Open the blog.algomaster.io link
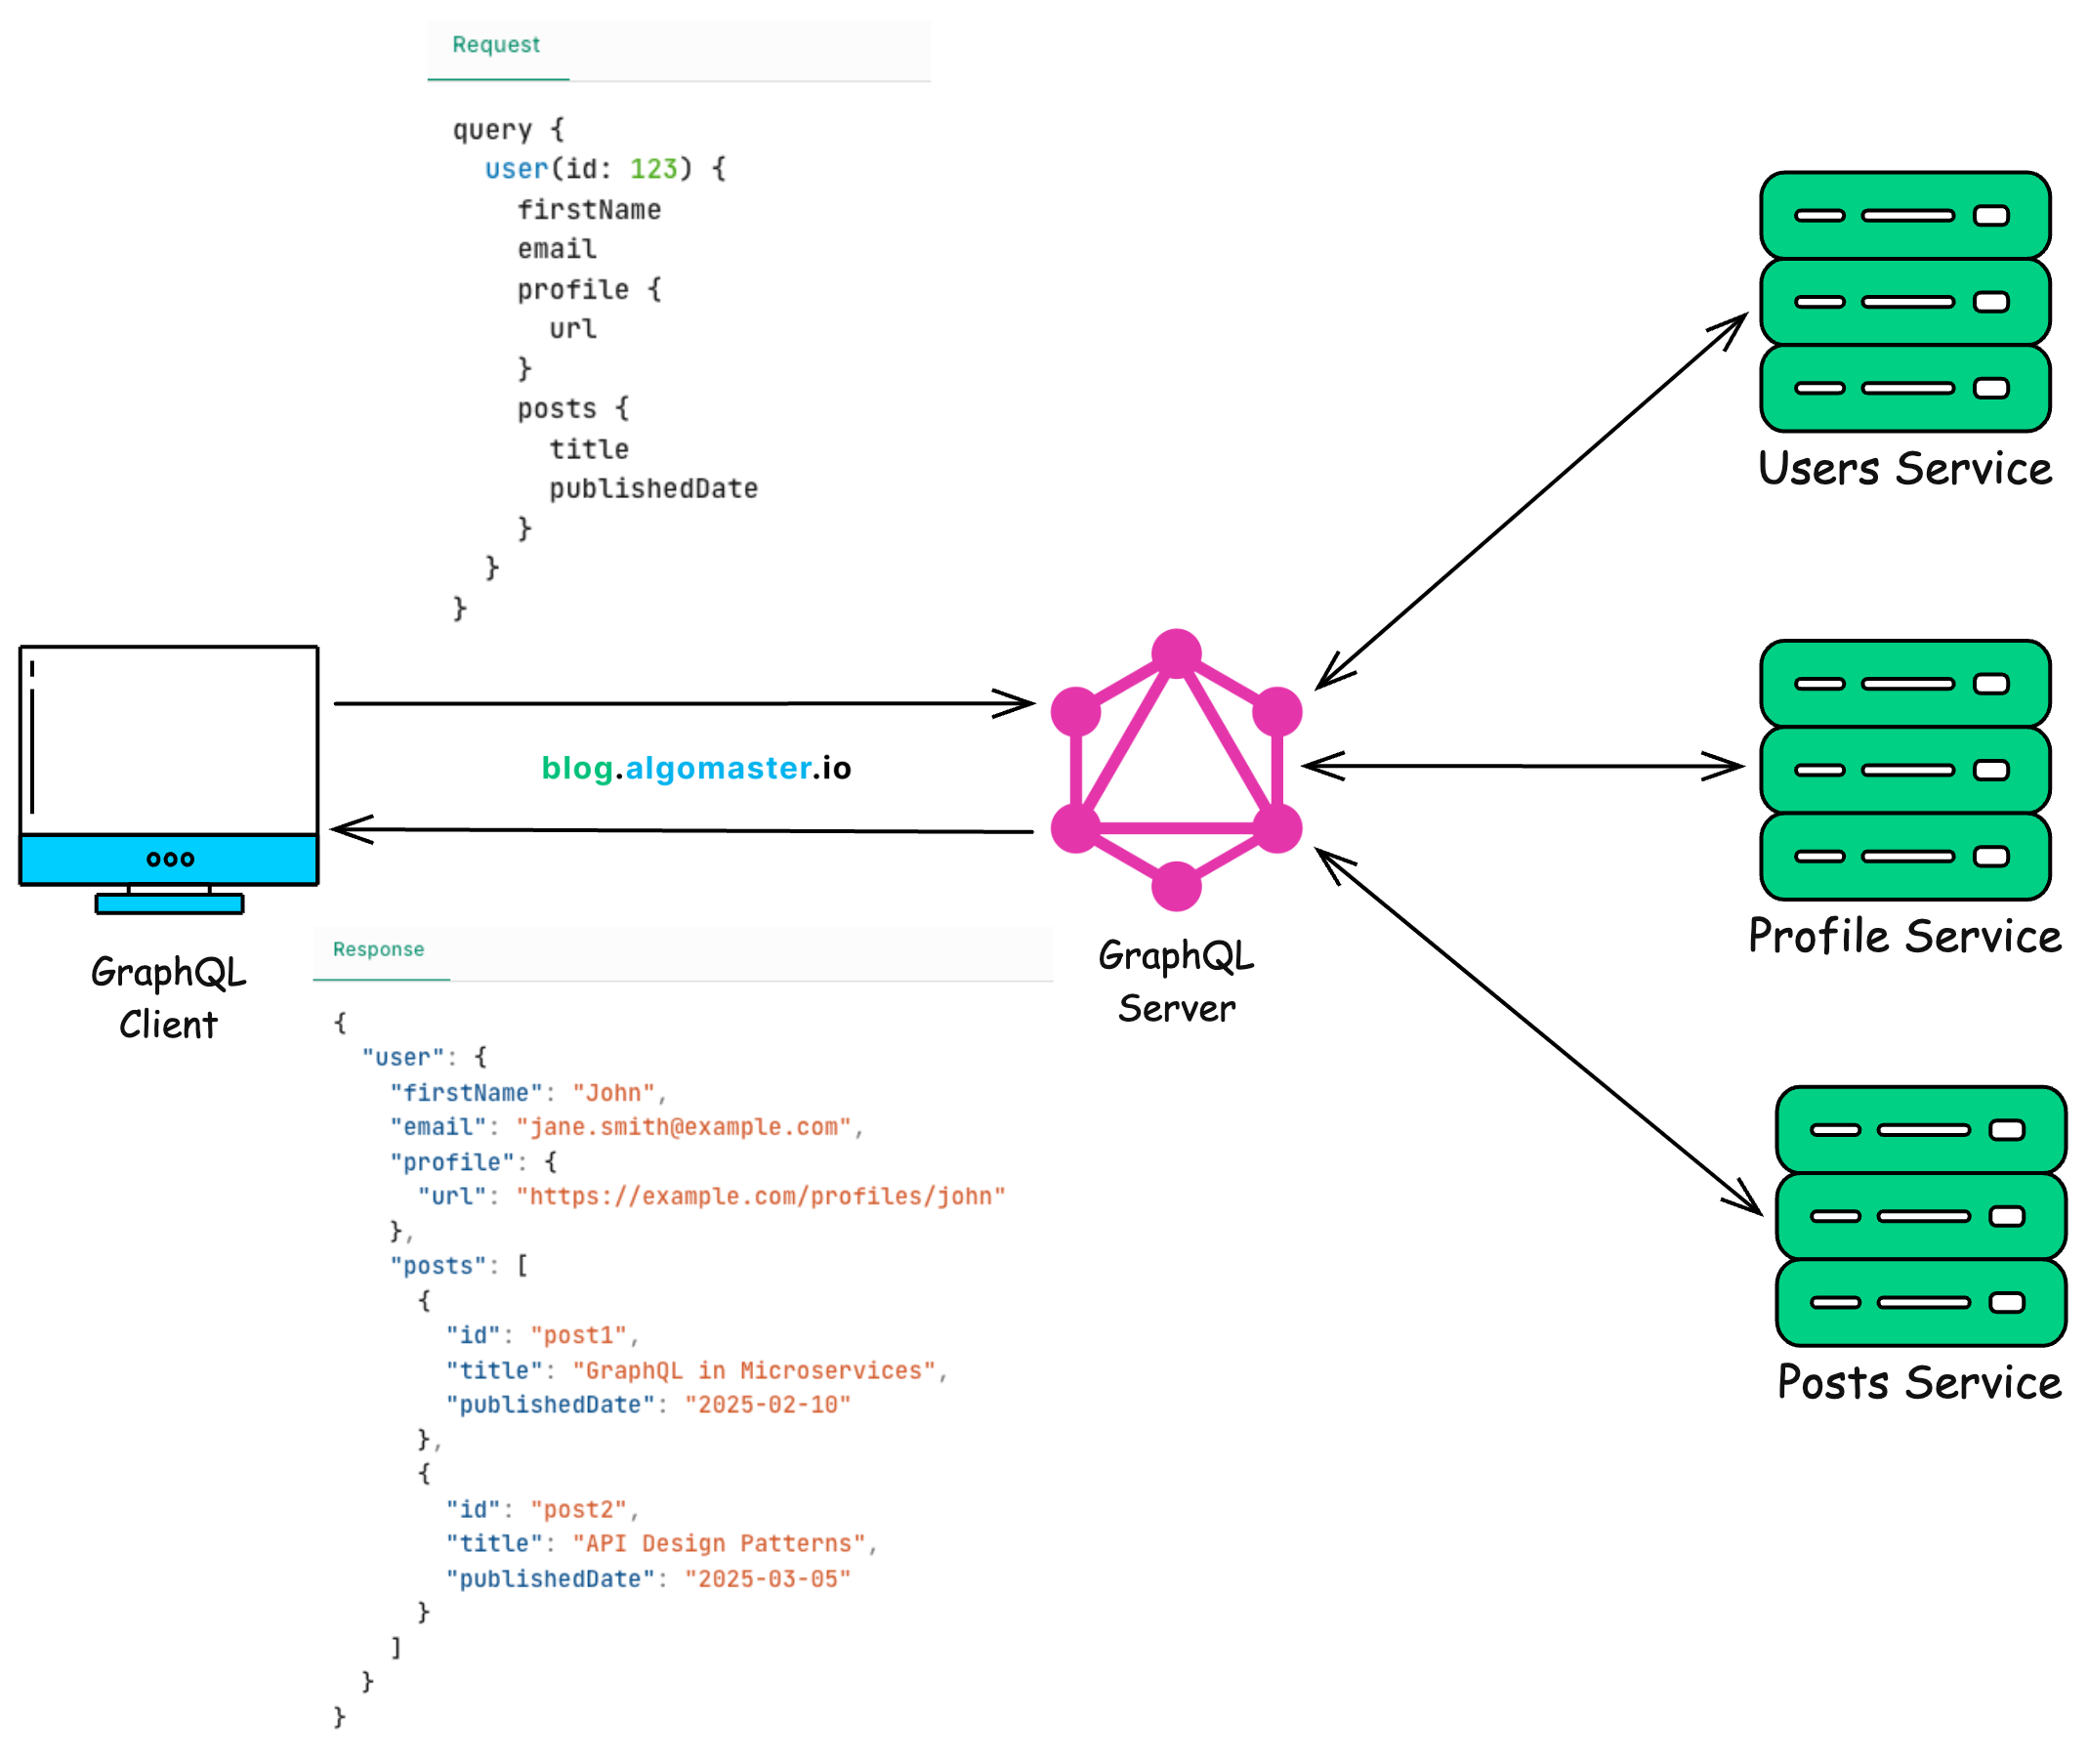The image size is (2088, 1764). [697, 768]
